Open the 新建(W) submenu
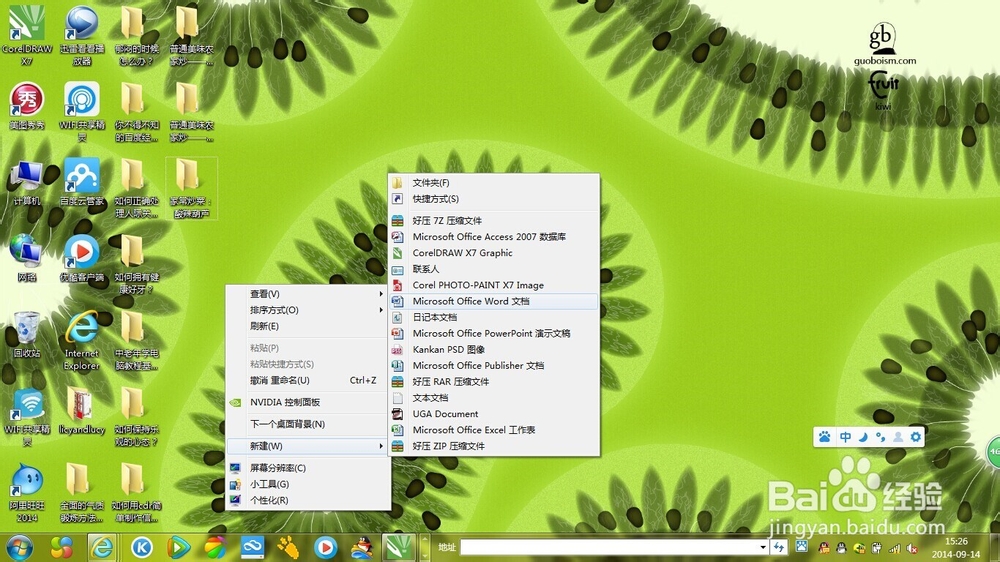This screenshot has height=562, width=1000. [x=308, y=446]
